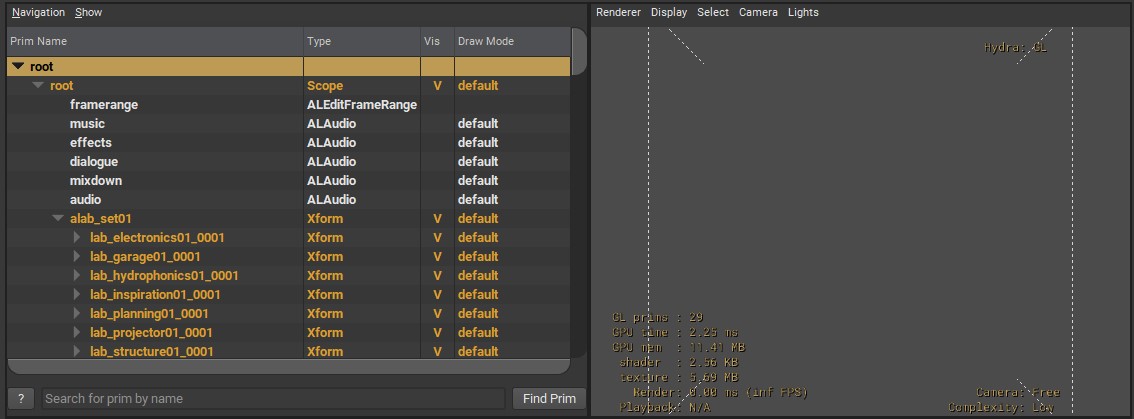Viewport: 1134px width, 419px height.
Task: Open the Select menu
Action: coord(713,12)
